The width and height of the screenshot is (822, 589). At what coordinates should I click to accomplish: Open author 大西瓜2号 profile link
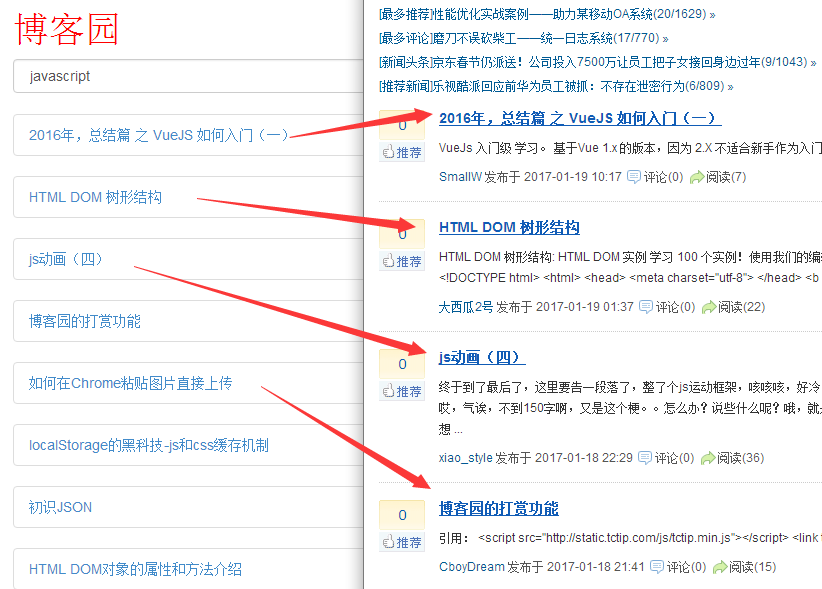[466, 307]
